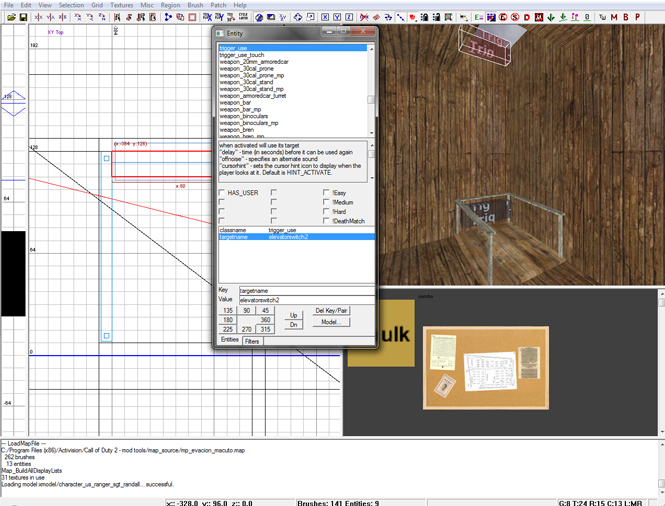This screenshot has width=665, height=506.
Task: Click the Y-axis rotate toolbar icon
Action: coord(90,17)
